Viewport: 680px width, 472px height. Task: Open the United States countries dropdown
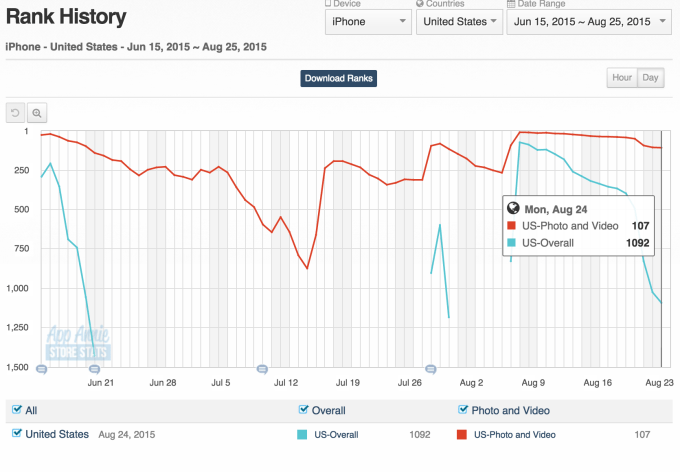[x=458, y=21]
